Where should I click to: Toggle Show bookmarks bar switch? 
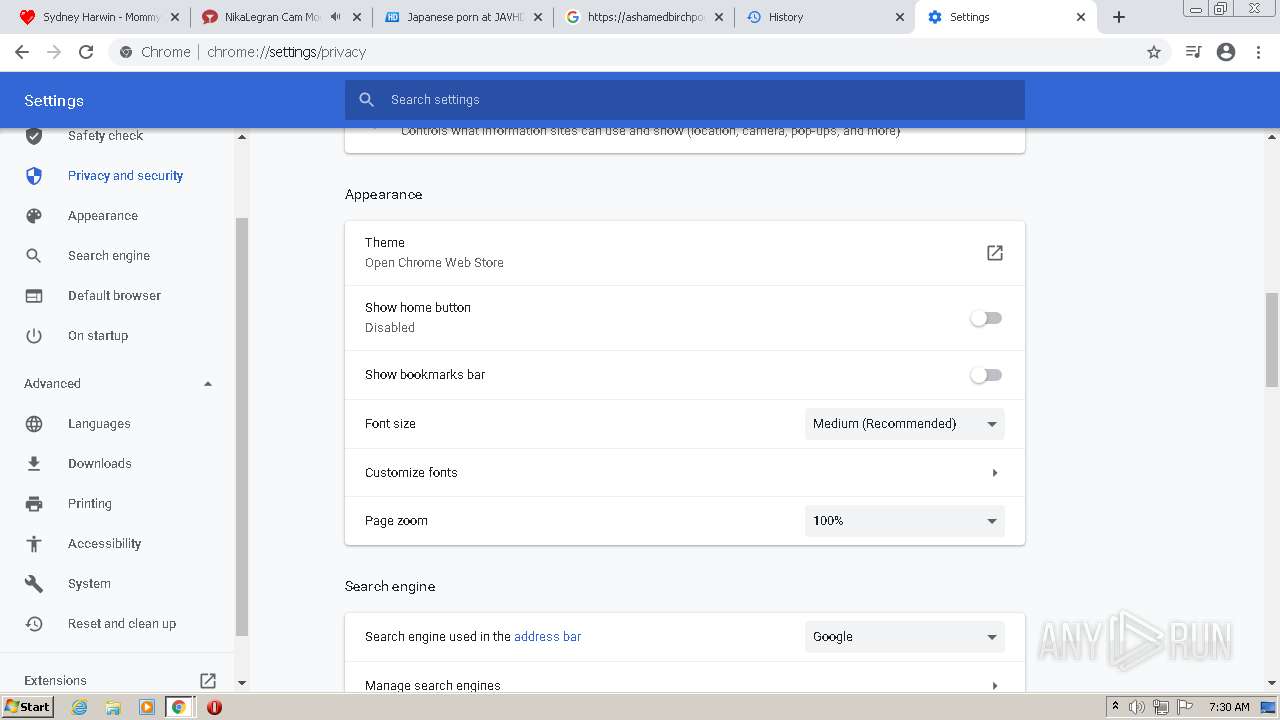(986, 375)
